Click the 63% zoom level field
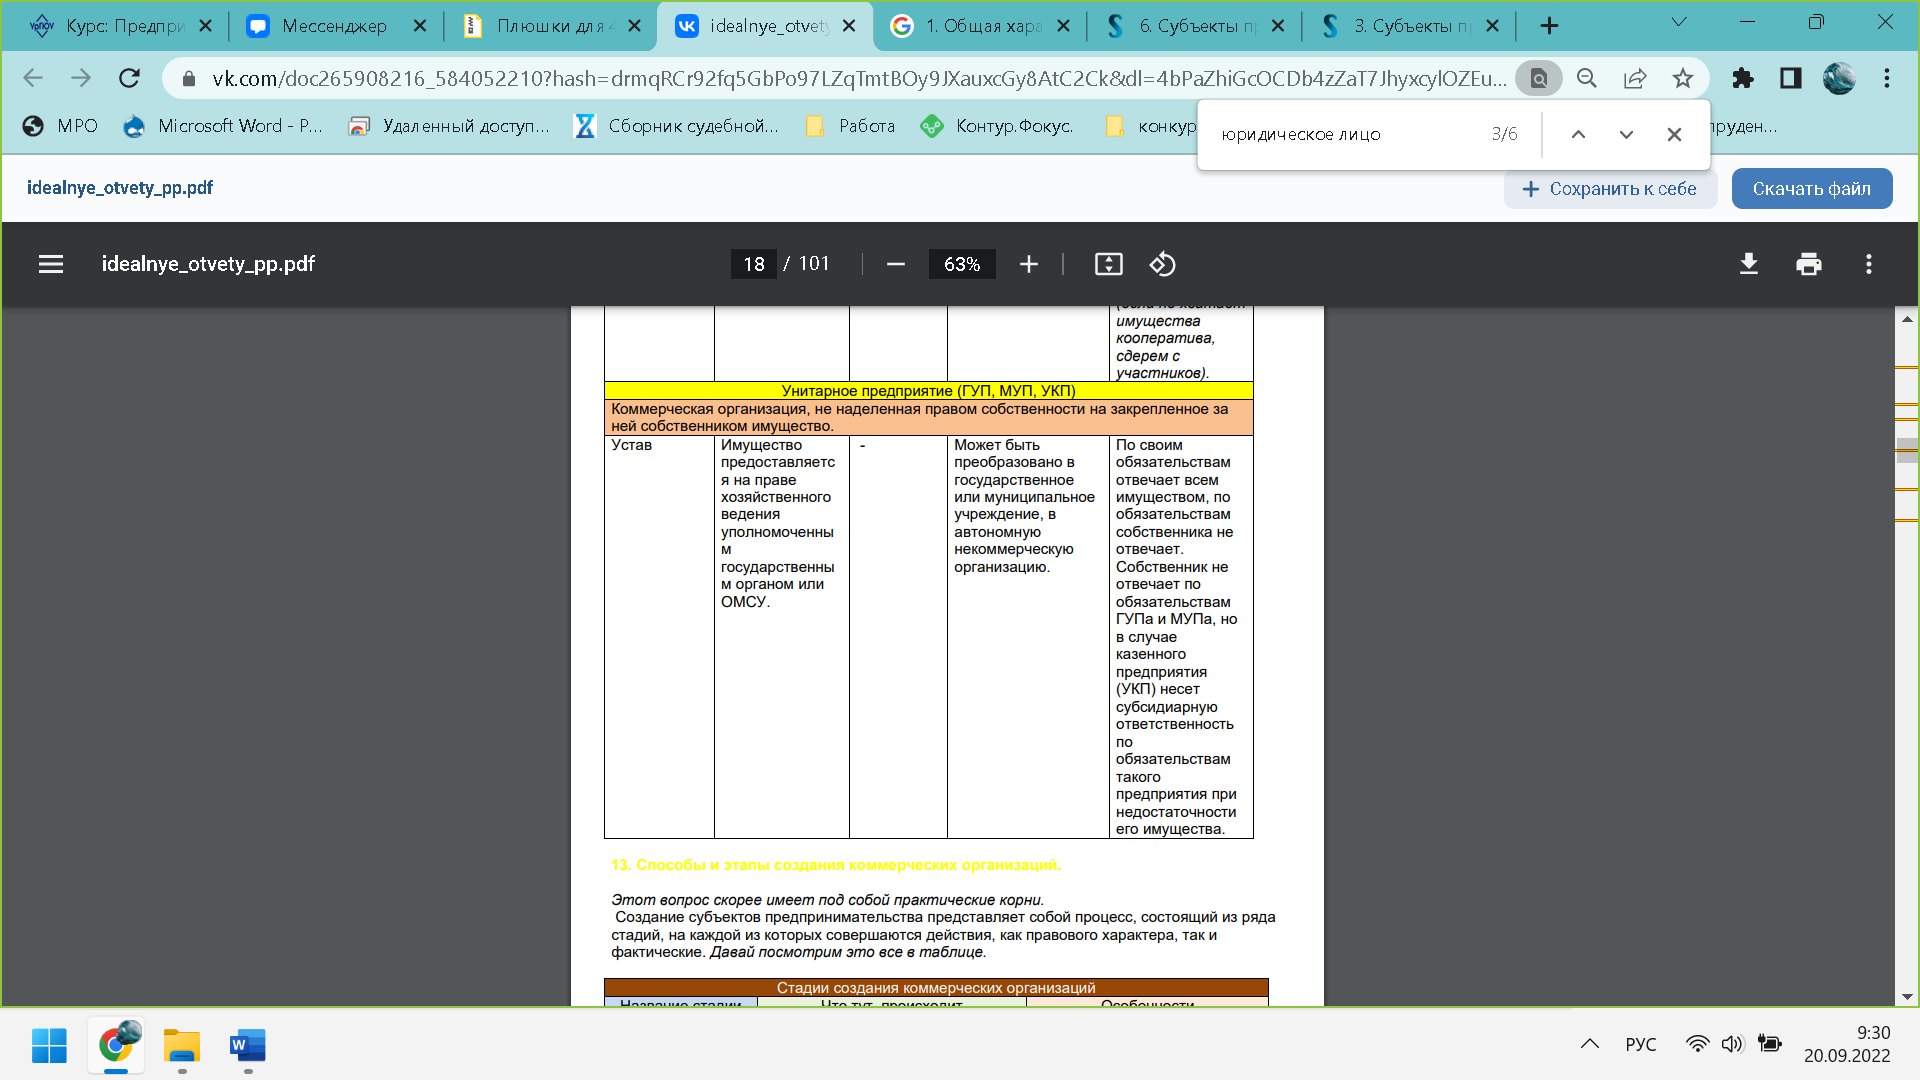1920x1080 pixels. pos(962,264)
